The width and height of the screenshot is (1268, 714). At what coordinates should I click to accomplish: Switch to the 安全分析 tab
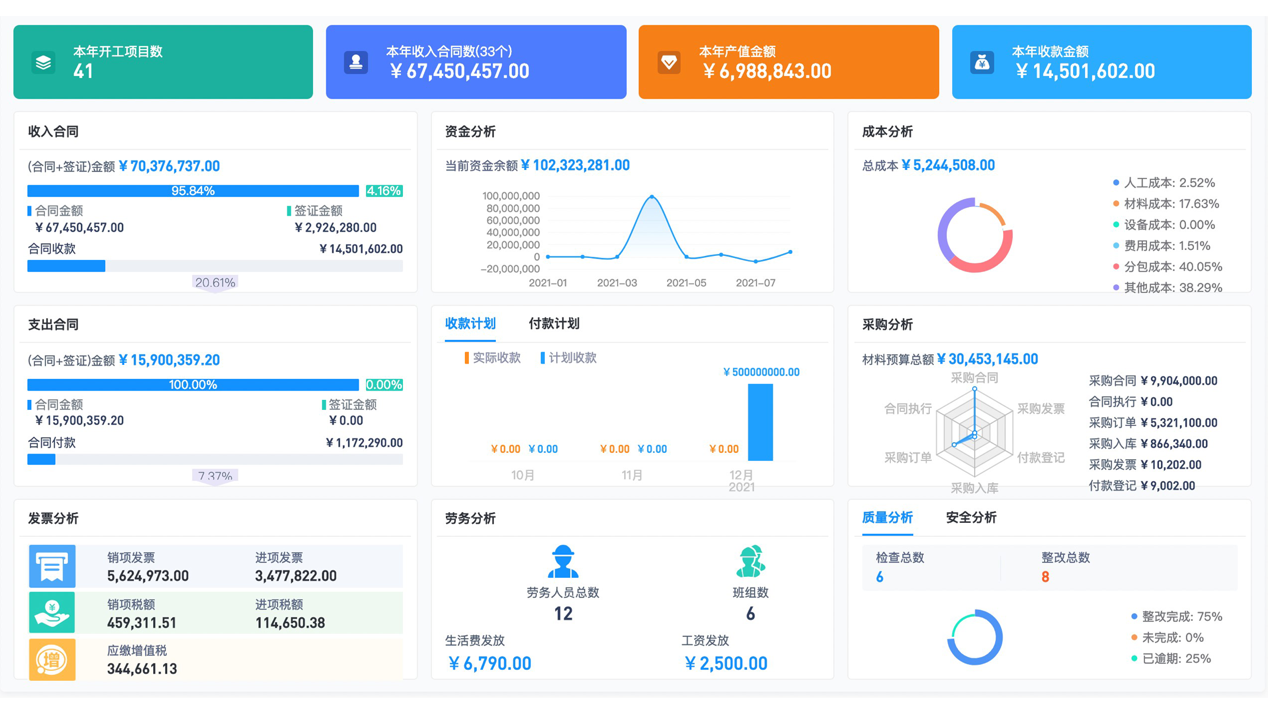[x=971, y=518]
